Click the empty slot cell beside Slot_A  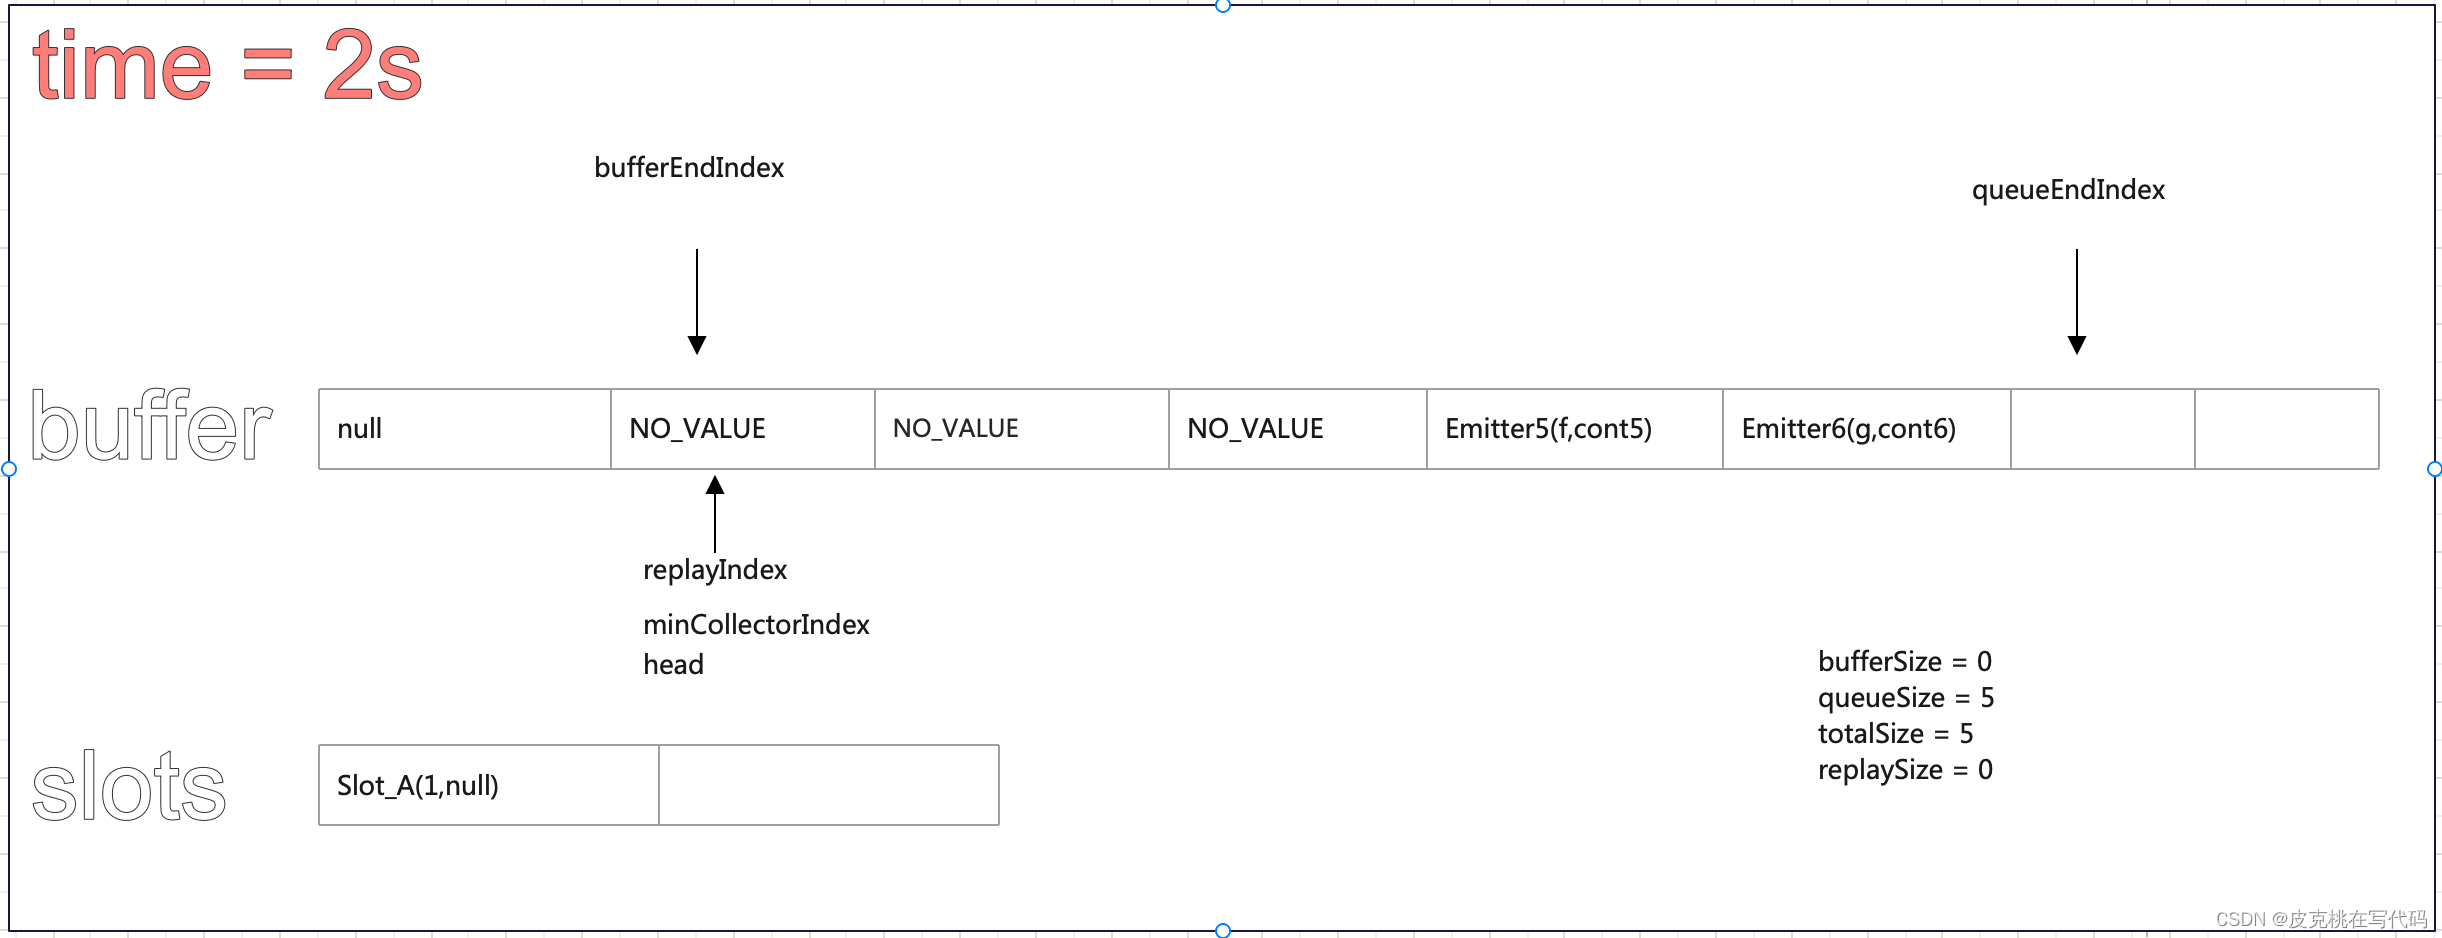(x=829, y=785)
